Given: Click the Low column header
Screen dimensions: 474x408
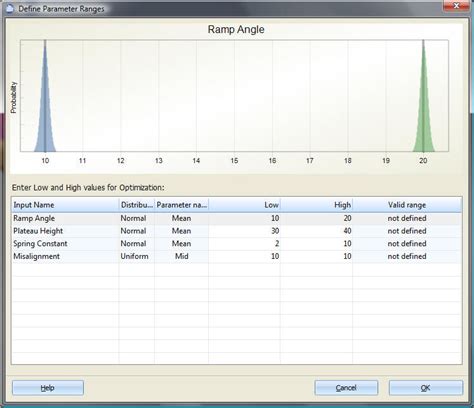Looking at the screenshot, I should pos(244,205).
